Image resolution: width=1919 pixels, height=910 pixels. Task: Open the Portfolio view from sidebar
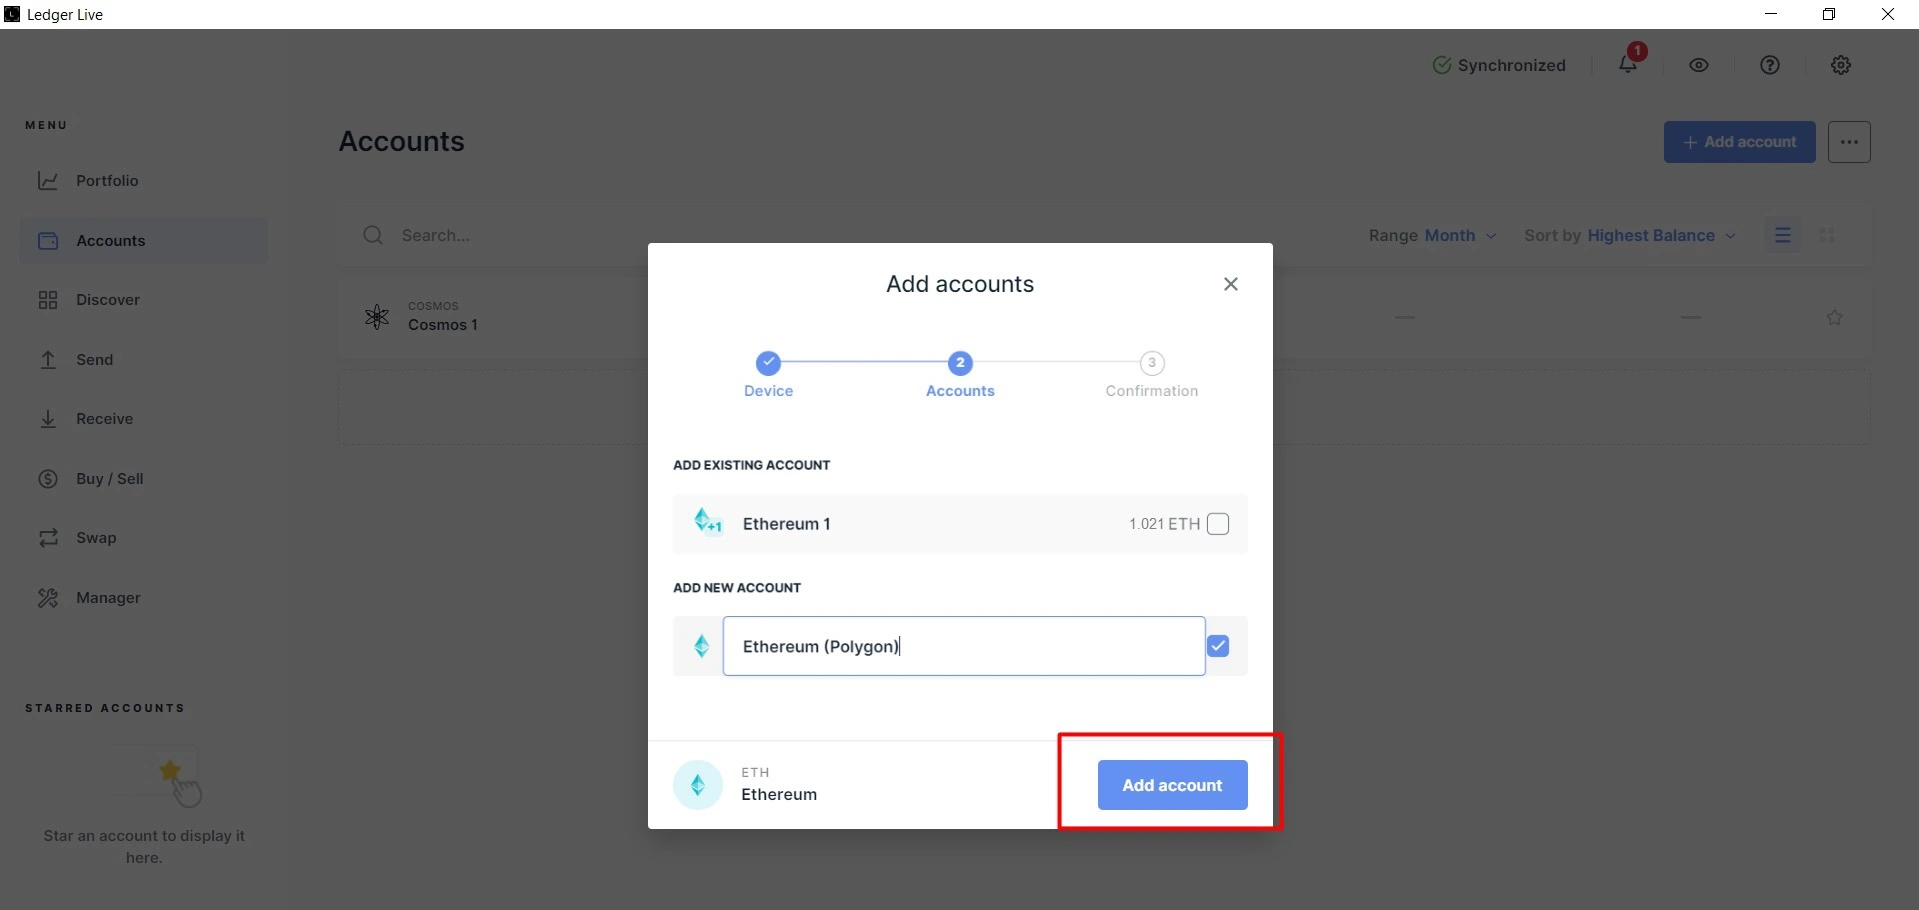point(108,181)
